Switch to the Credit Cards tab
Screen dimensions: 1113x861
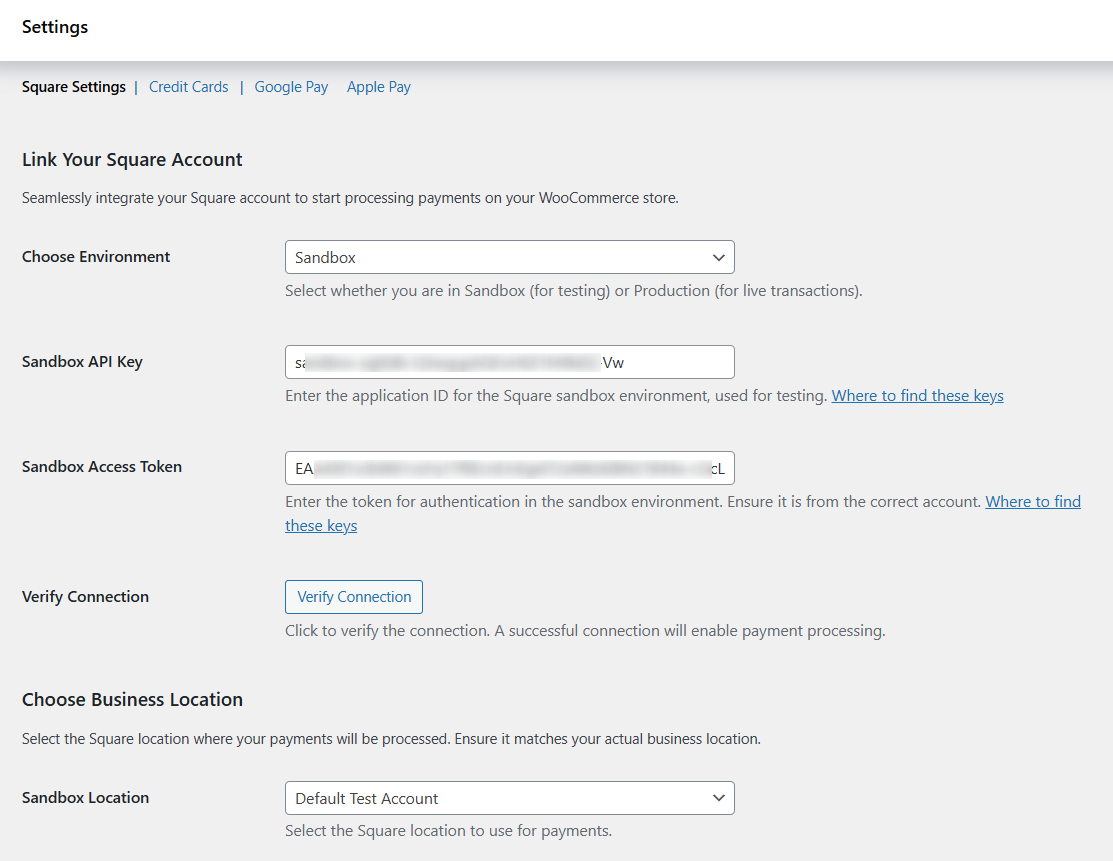pyautogui.click(x=189, y=87)
